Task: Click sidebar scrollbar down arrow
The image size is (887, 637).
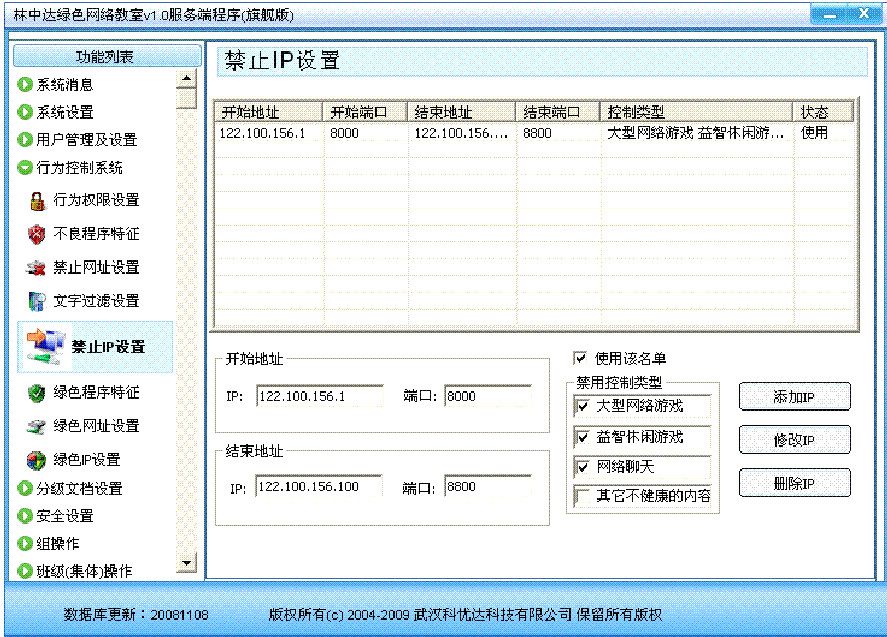Action: (x=186, y=564)
